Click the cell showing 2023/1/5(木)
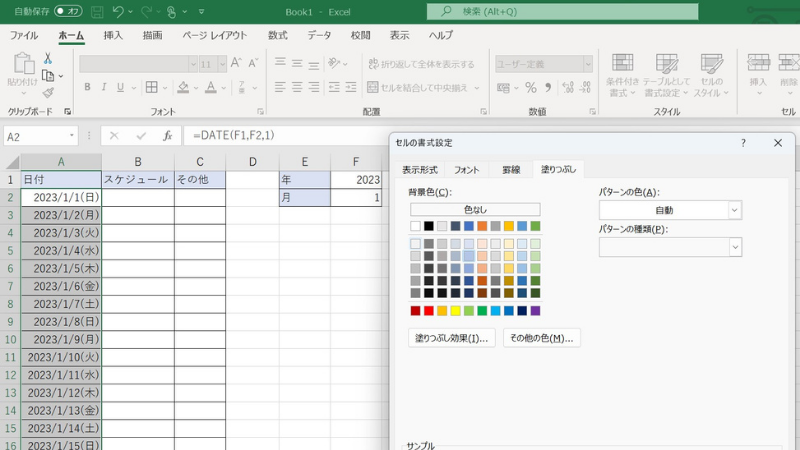 [x=61, y=268]
